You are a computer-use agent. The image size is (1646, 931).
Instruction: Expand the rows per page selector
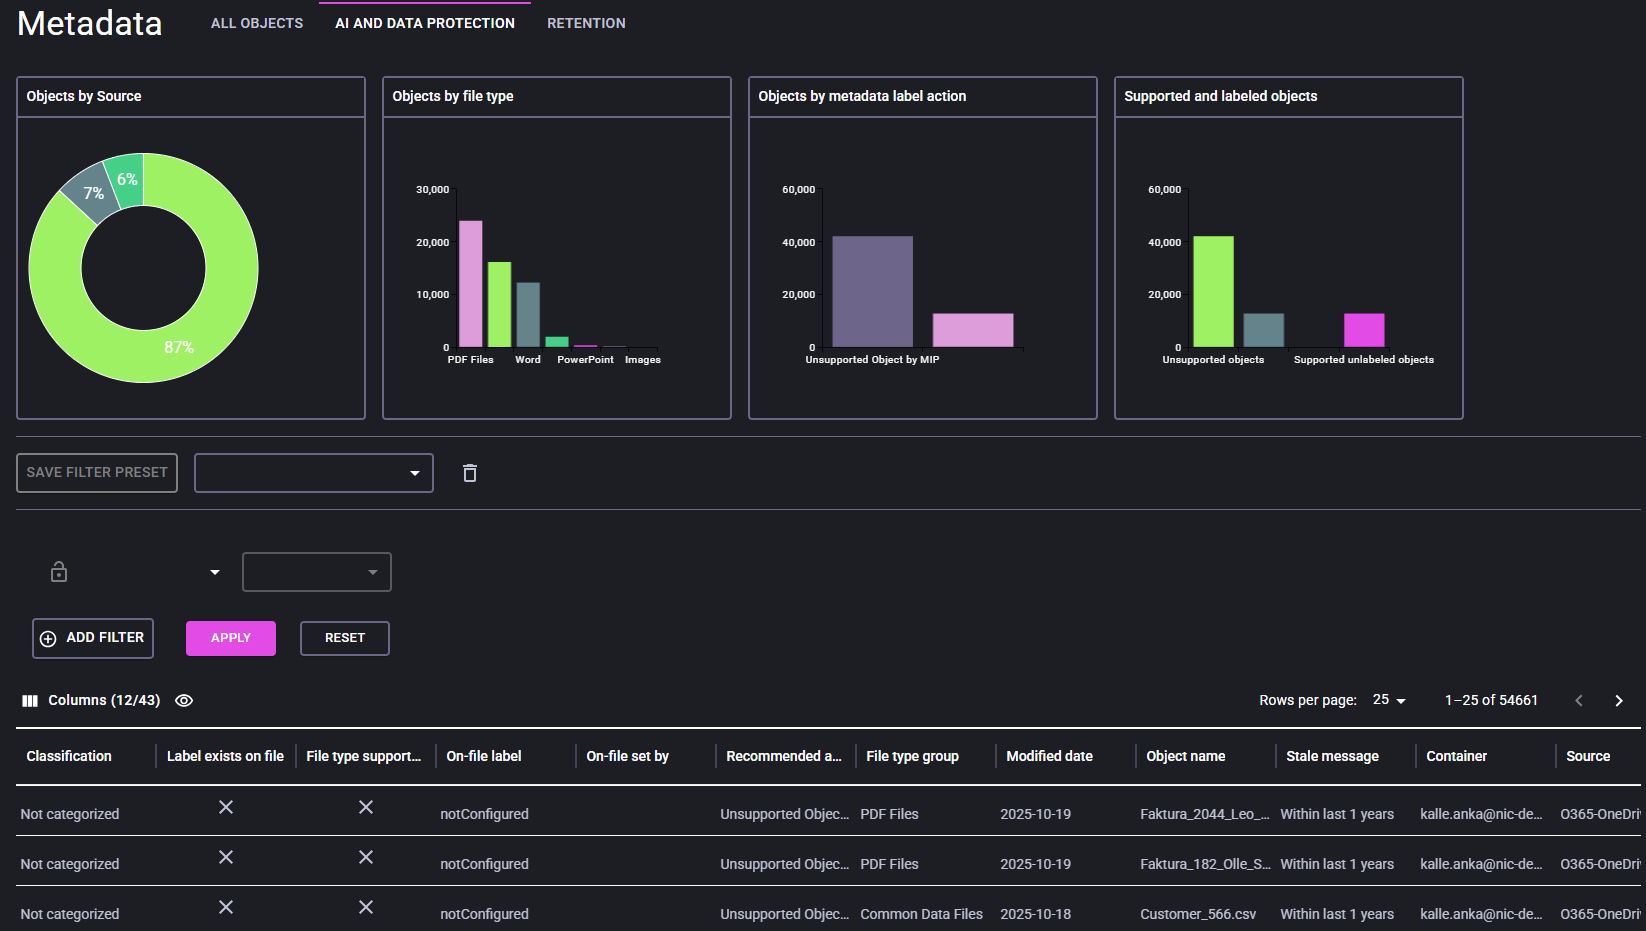1389,701
